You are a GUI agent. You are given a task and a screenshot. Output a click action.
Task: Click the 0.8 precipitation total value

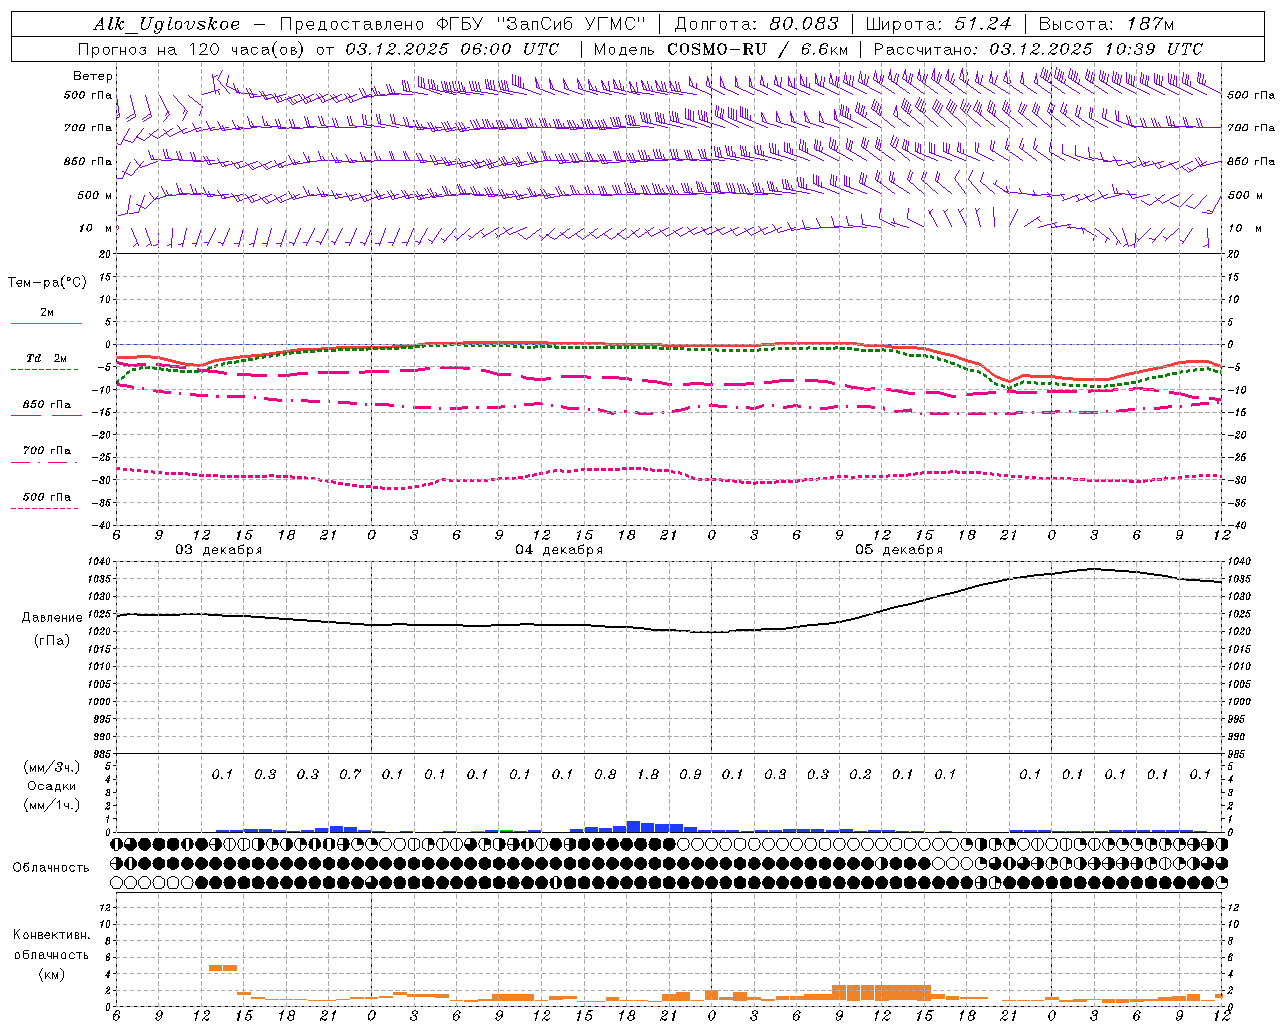point(605,774)
